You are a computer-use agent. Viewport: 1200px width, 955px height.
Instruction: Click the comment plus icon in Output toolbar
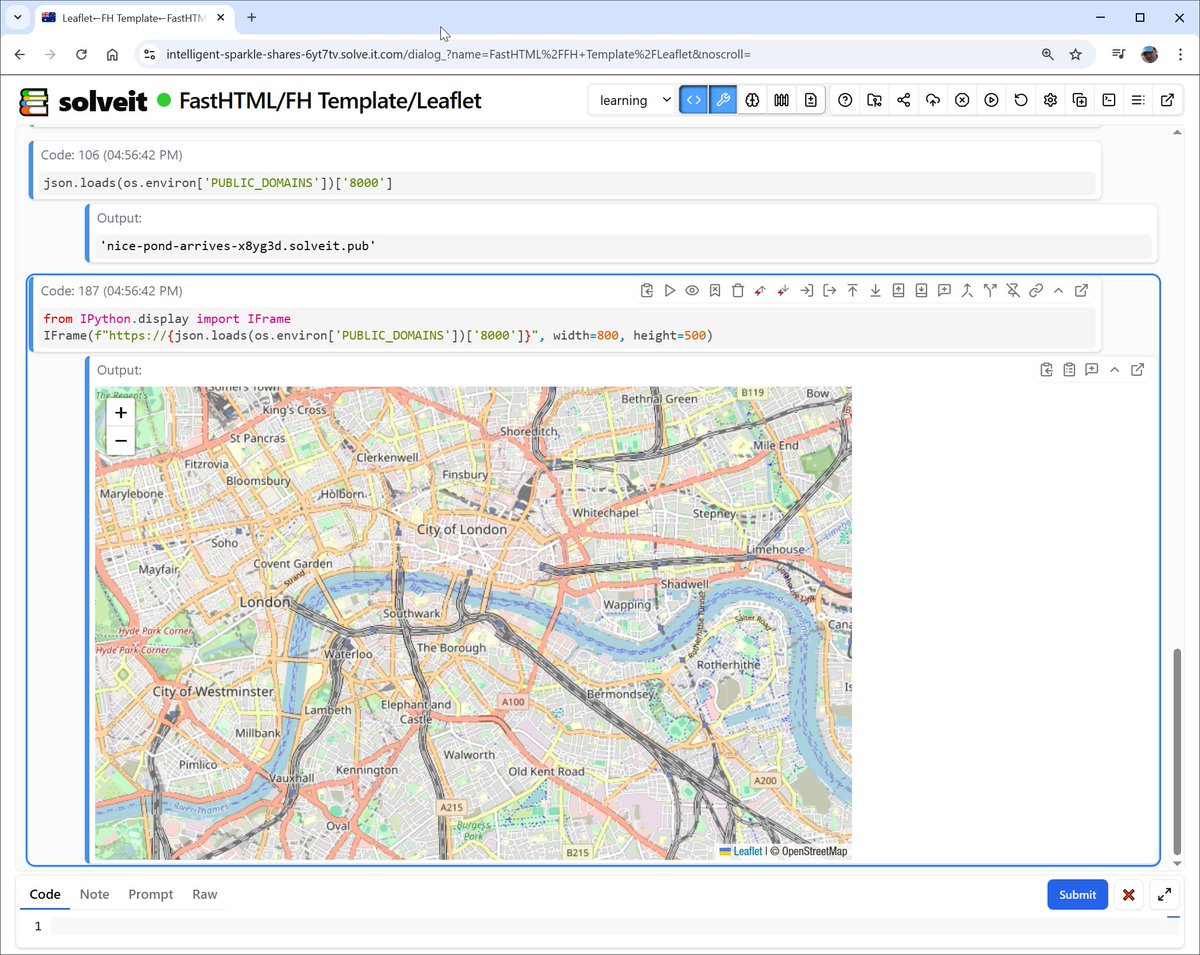tap(1092, 370)
